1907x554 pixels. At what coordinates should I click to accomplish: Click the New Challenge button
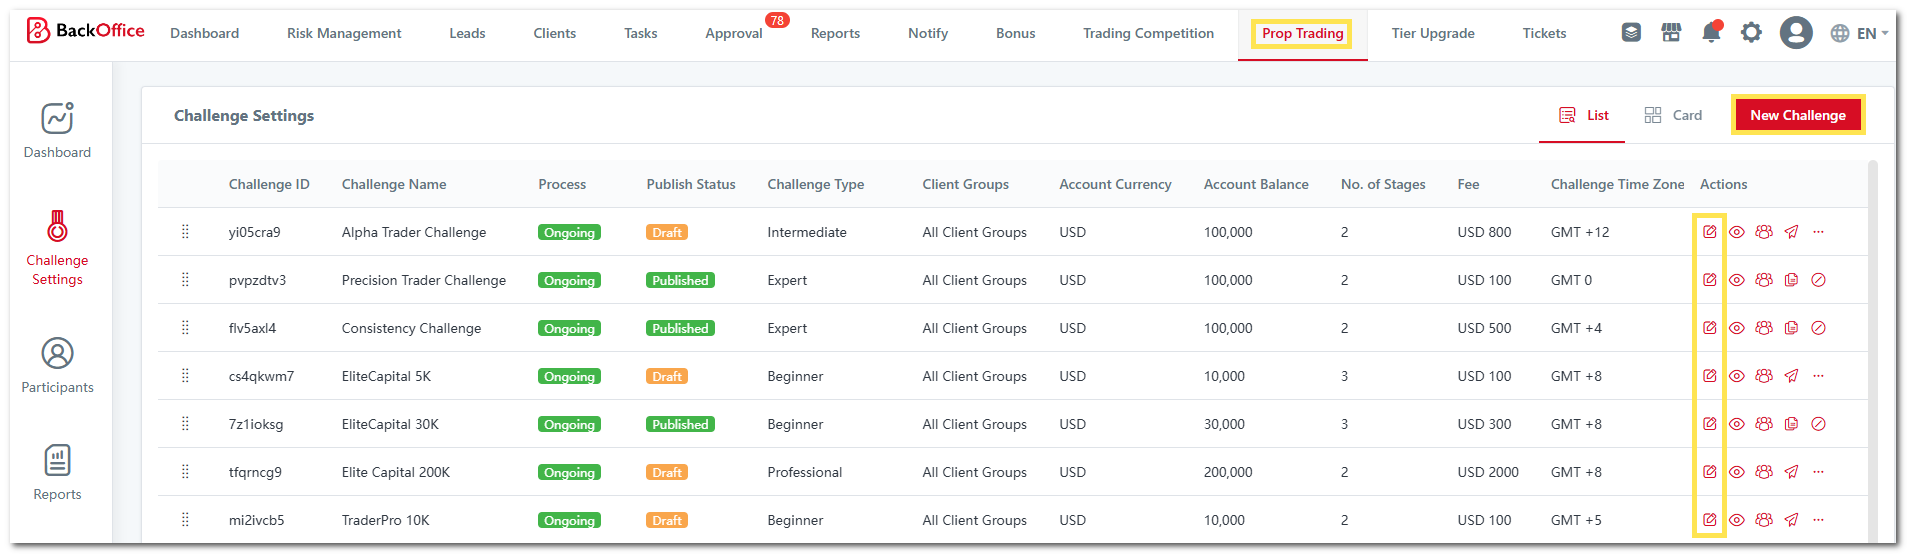tap(1797, 115)
